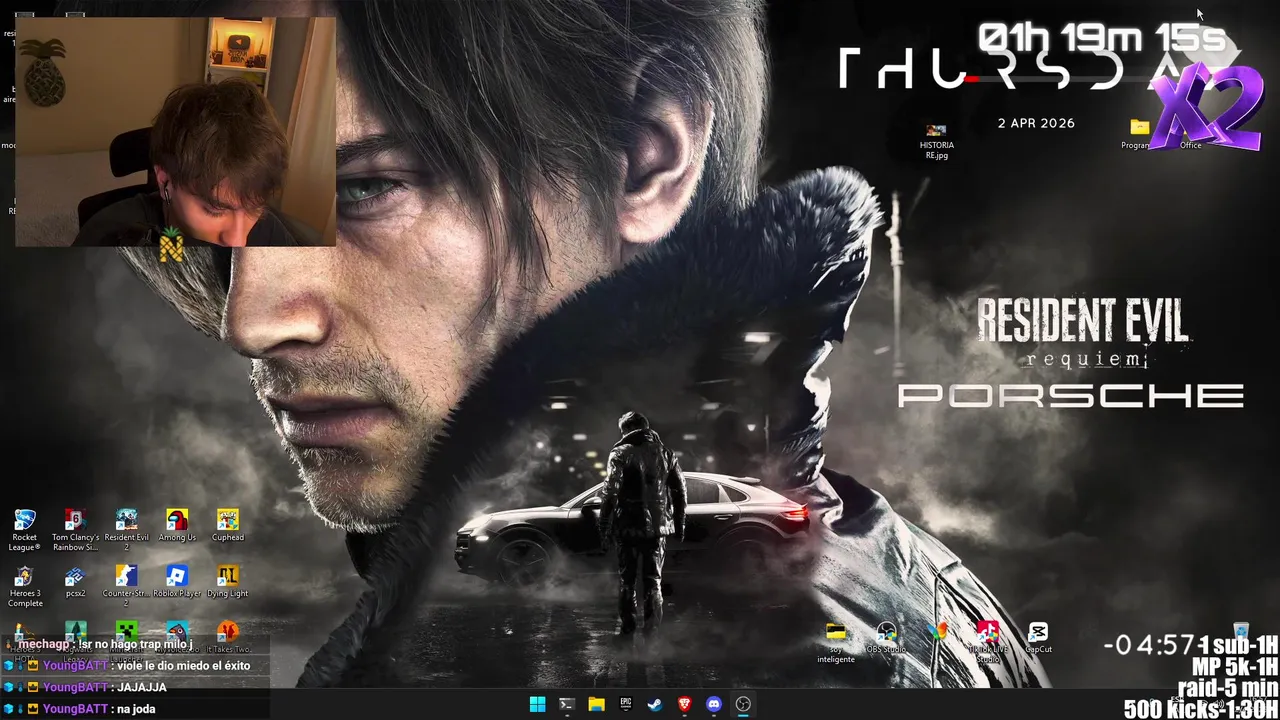Open File Explorer from the taskbar
1280x720 pixels.
pos(596,704)
